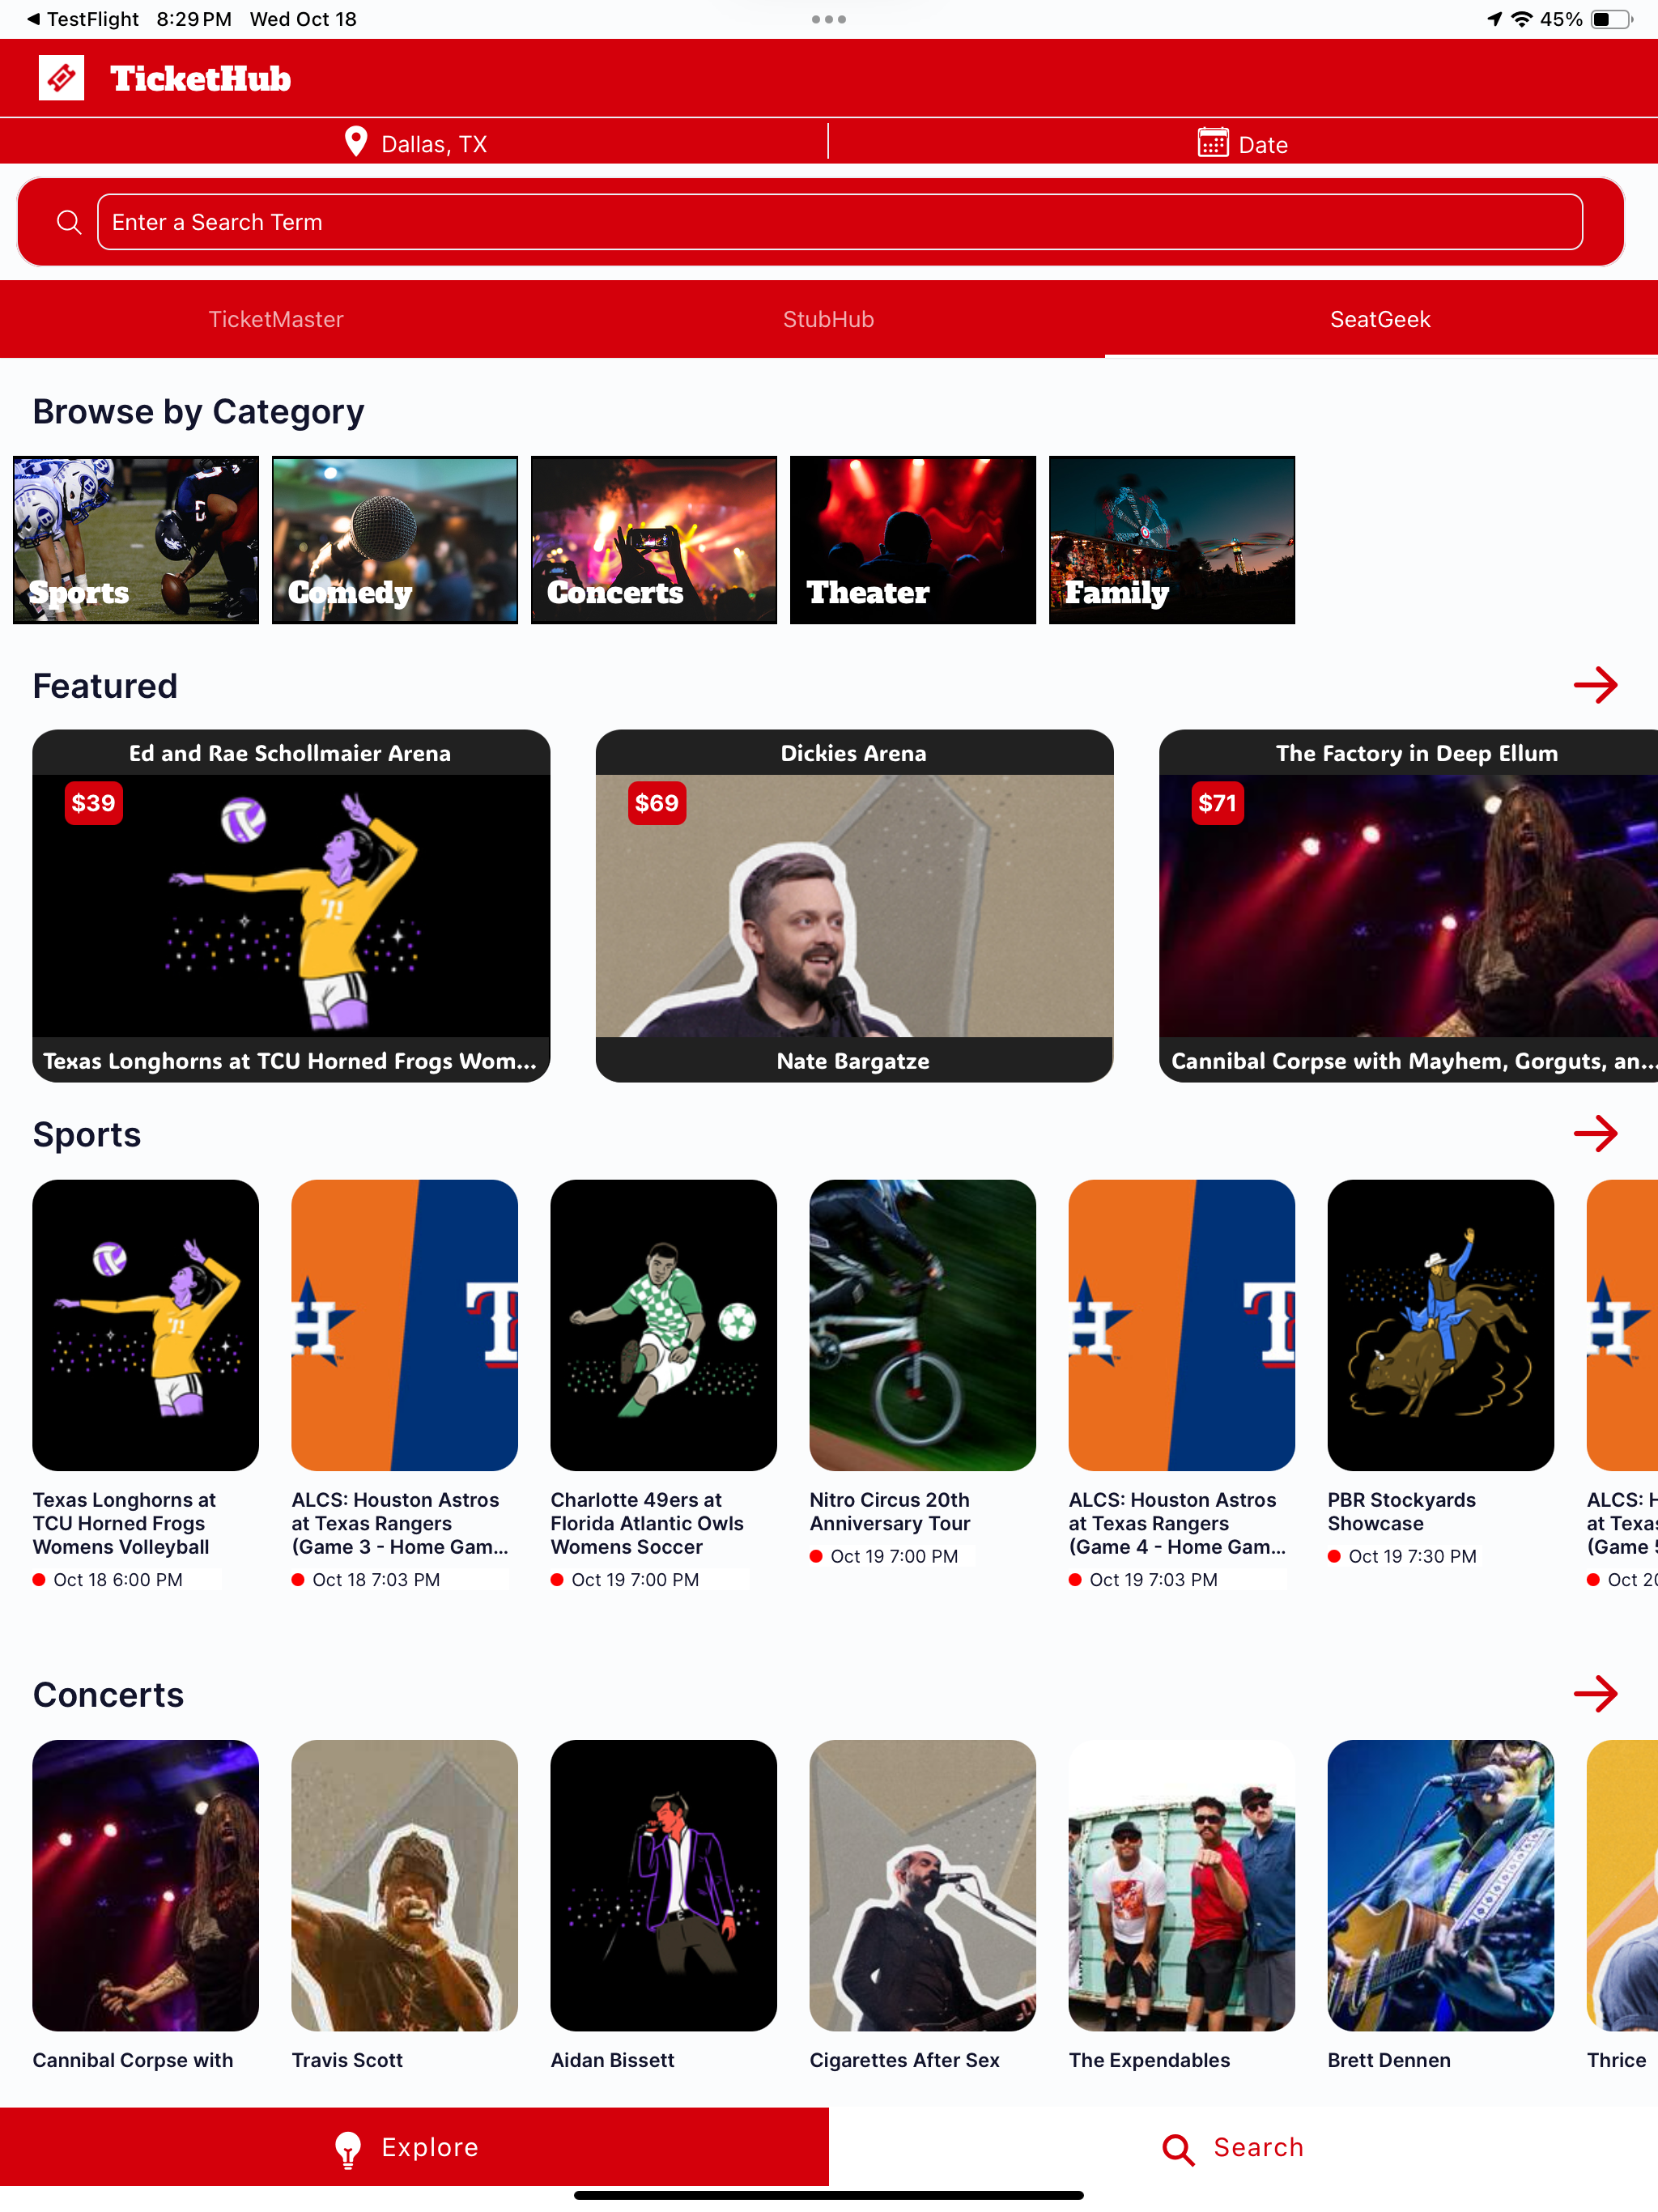Expand Featured section with red arrow
Image resolution: width=1658 pixels, height=2212 pixels.
[1595, 685]
